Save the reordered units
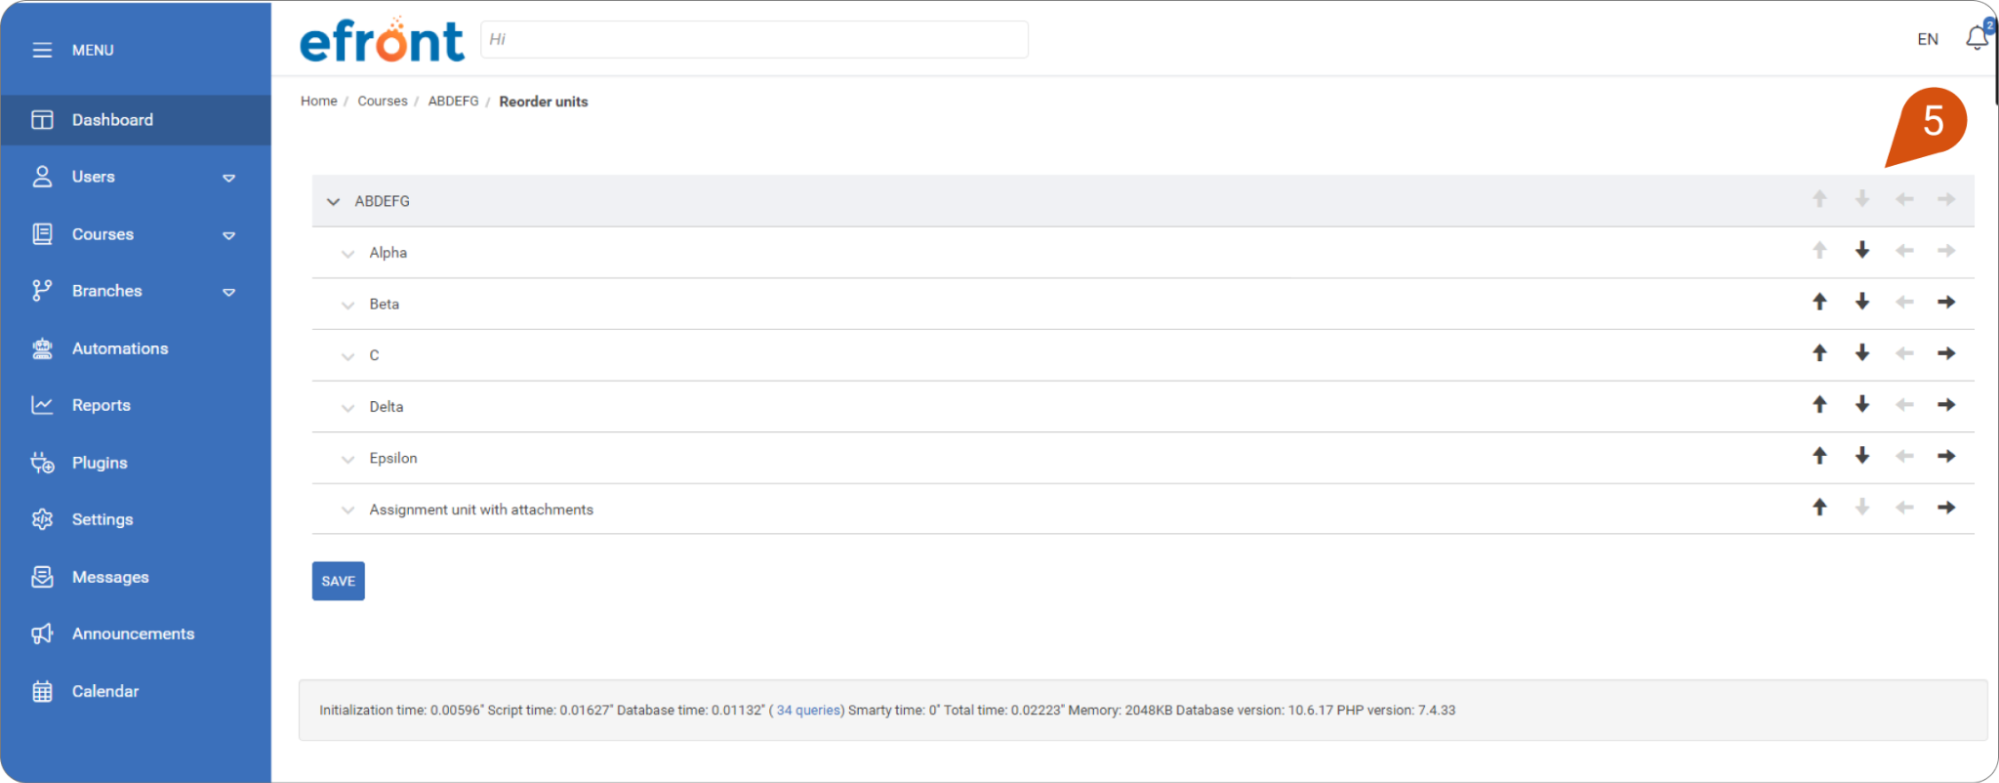This screenshot has width=1999, height=783. [x=338, y=581]
